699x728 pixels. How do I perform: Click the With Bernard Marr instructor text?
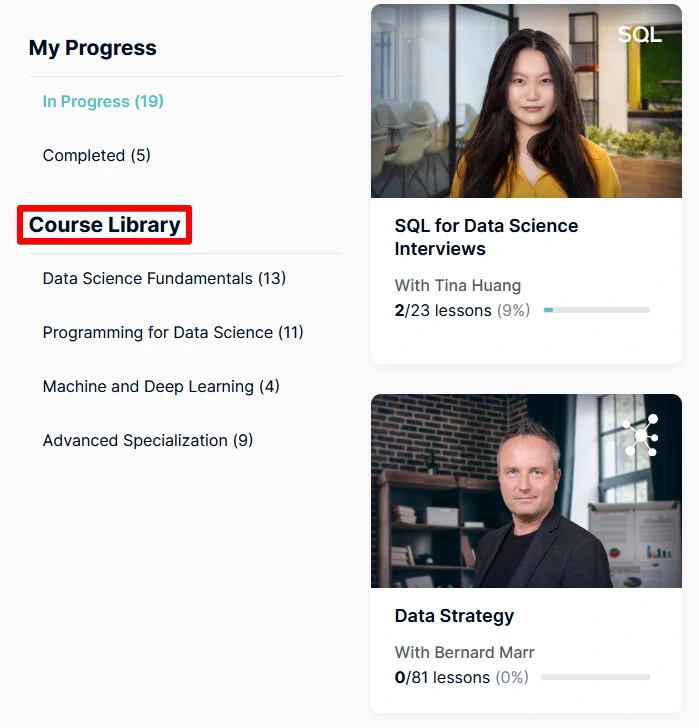coord(465,652)
